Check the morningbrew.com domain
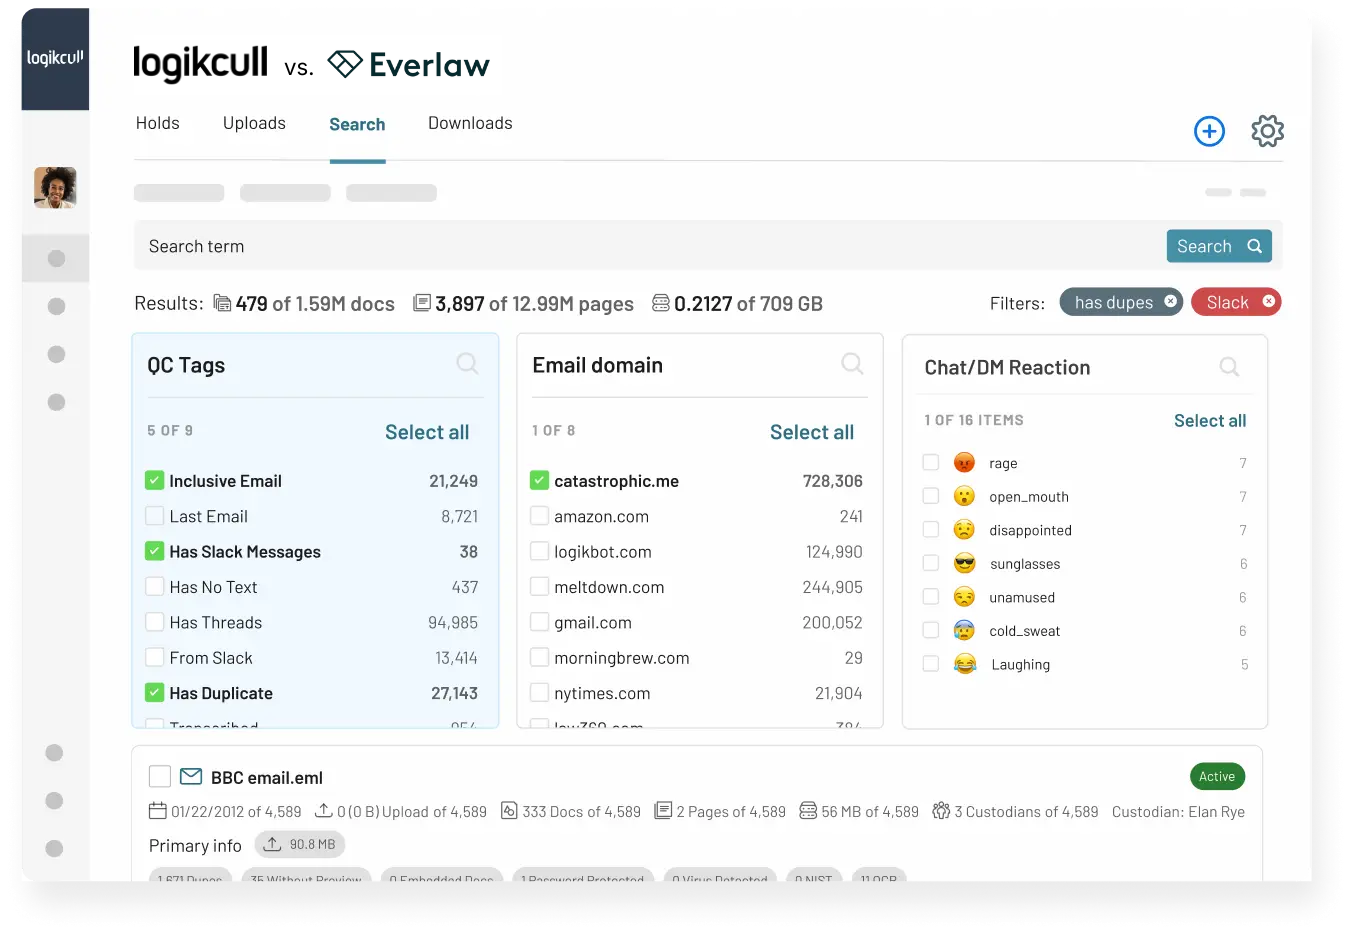1351x934 pixels. pos(539,657)
